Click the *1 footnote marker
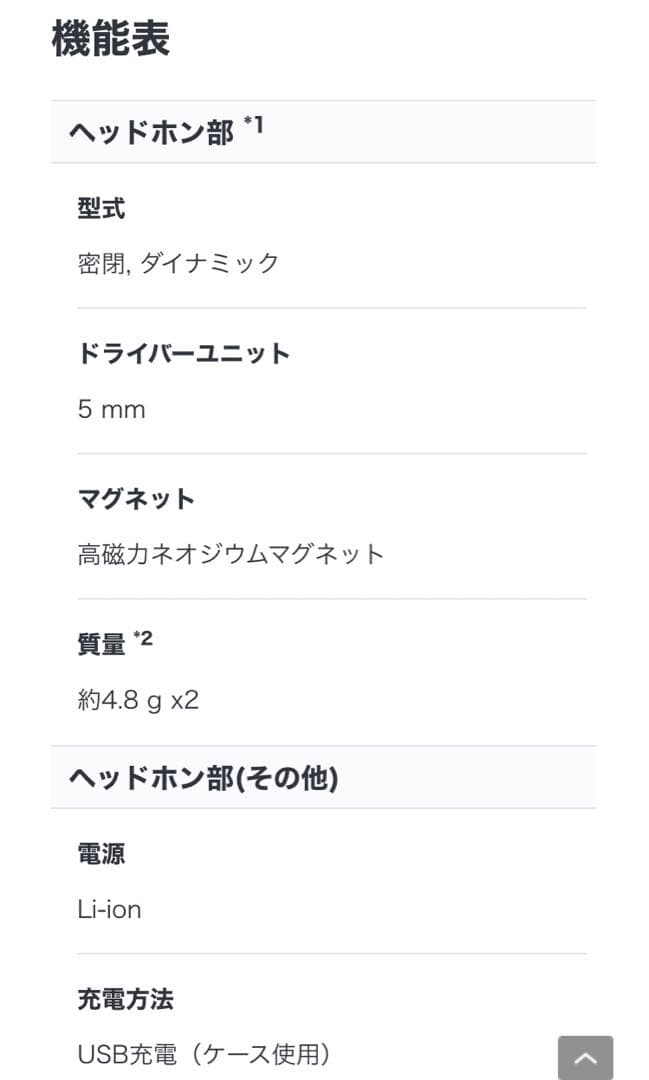The height and width of the screenshot is (1080, 649). point(252,122)
